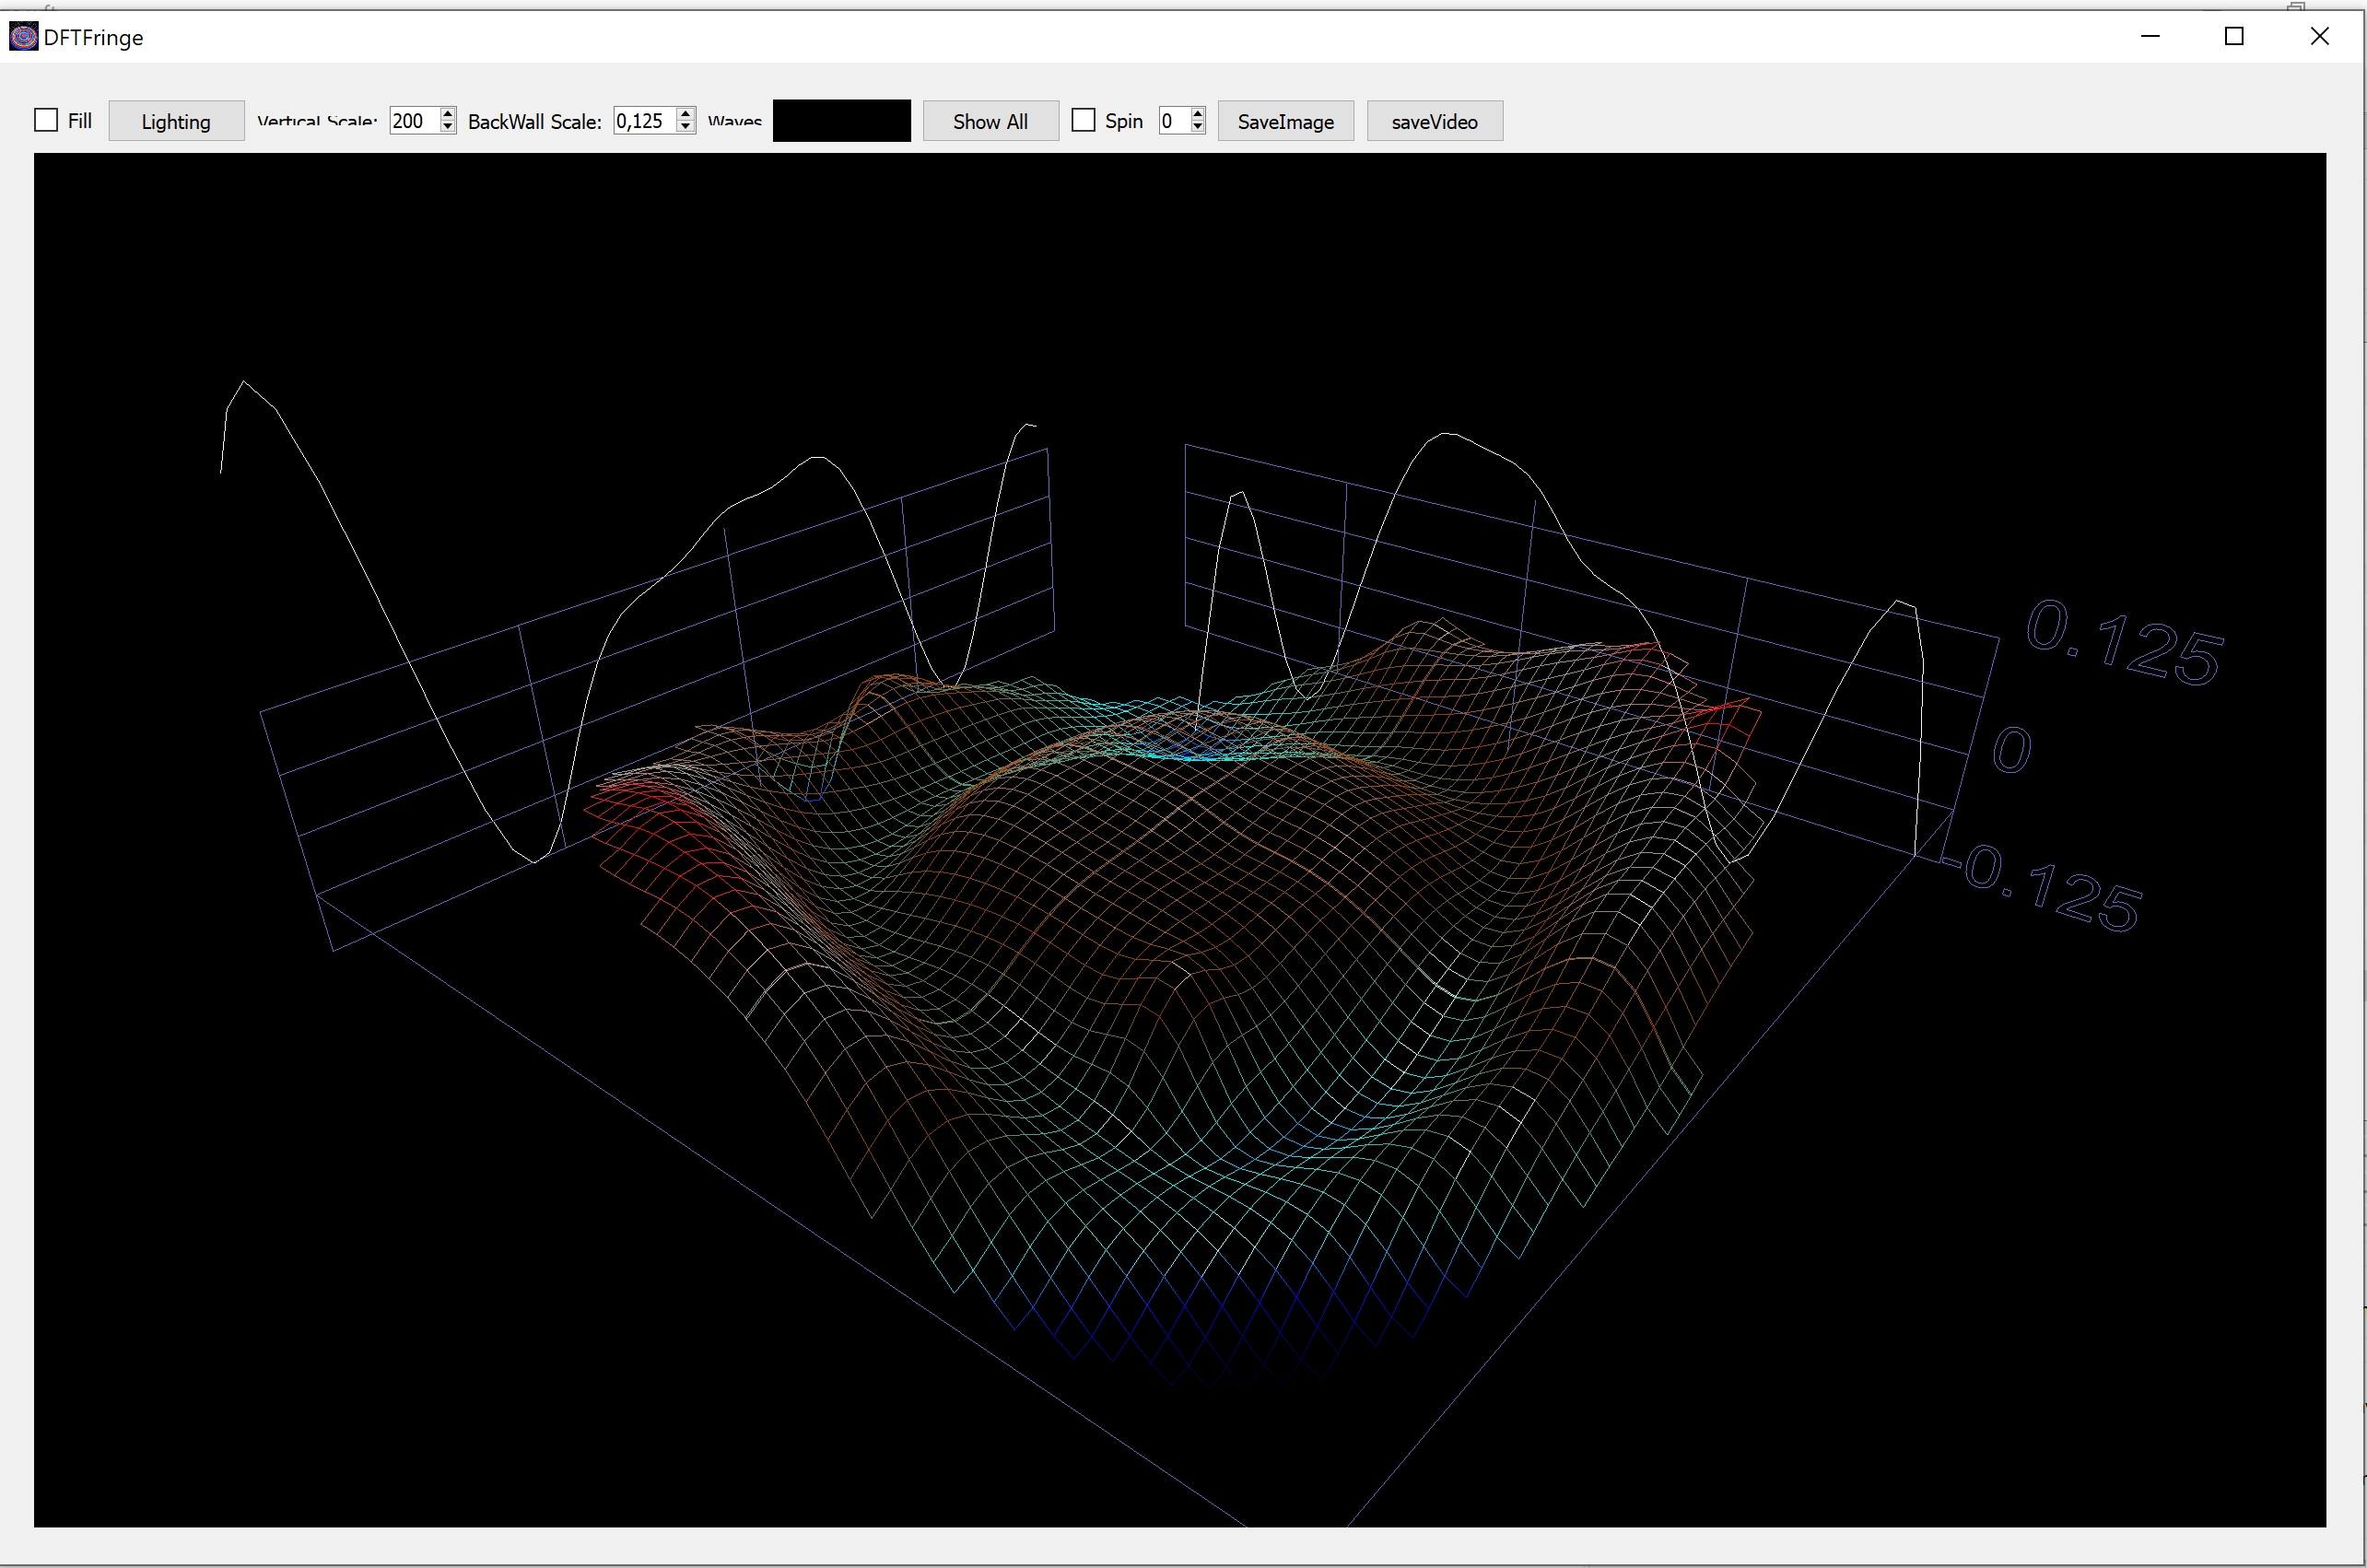
Task: Click the black color box beside Waves
Action: [841, 121]
